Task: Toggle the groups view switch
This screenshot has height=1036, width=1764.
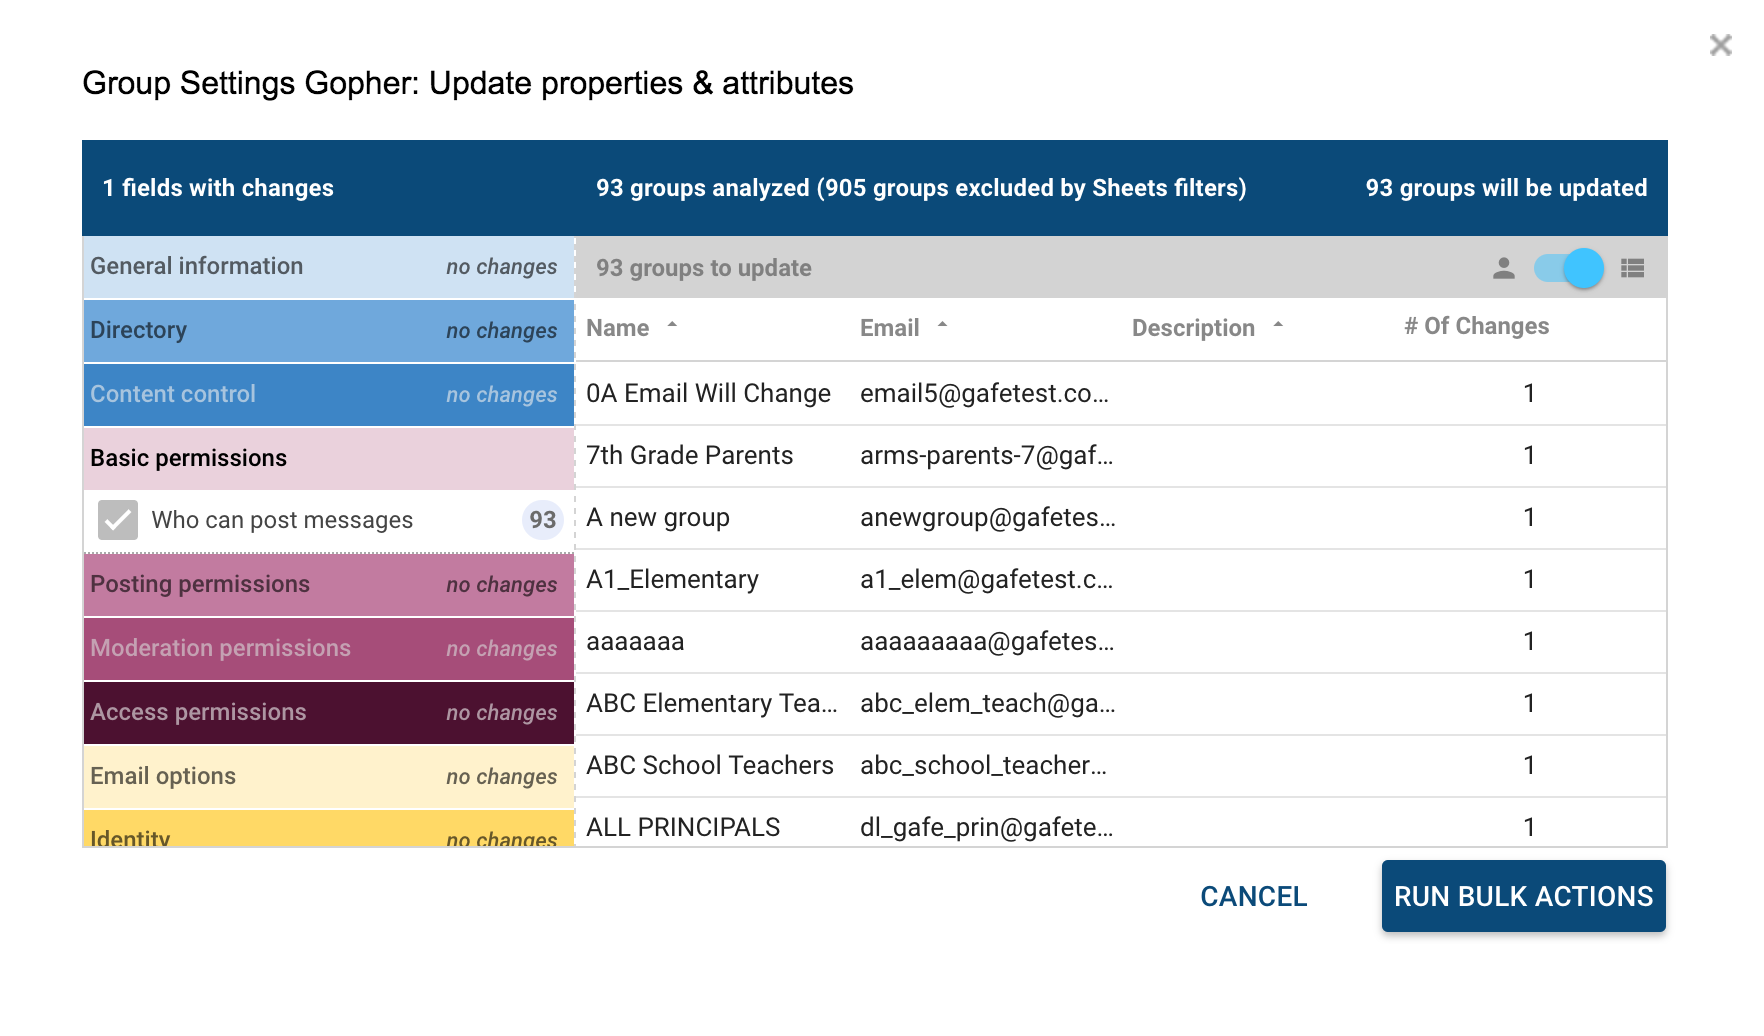Action: tap(1569, 268)
